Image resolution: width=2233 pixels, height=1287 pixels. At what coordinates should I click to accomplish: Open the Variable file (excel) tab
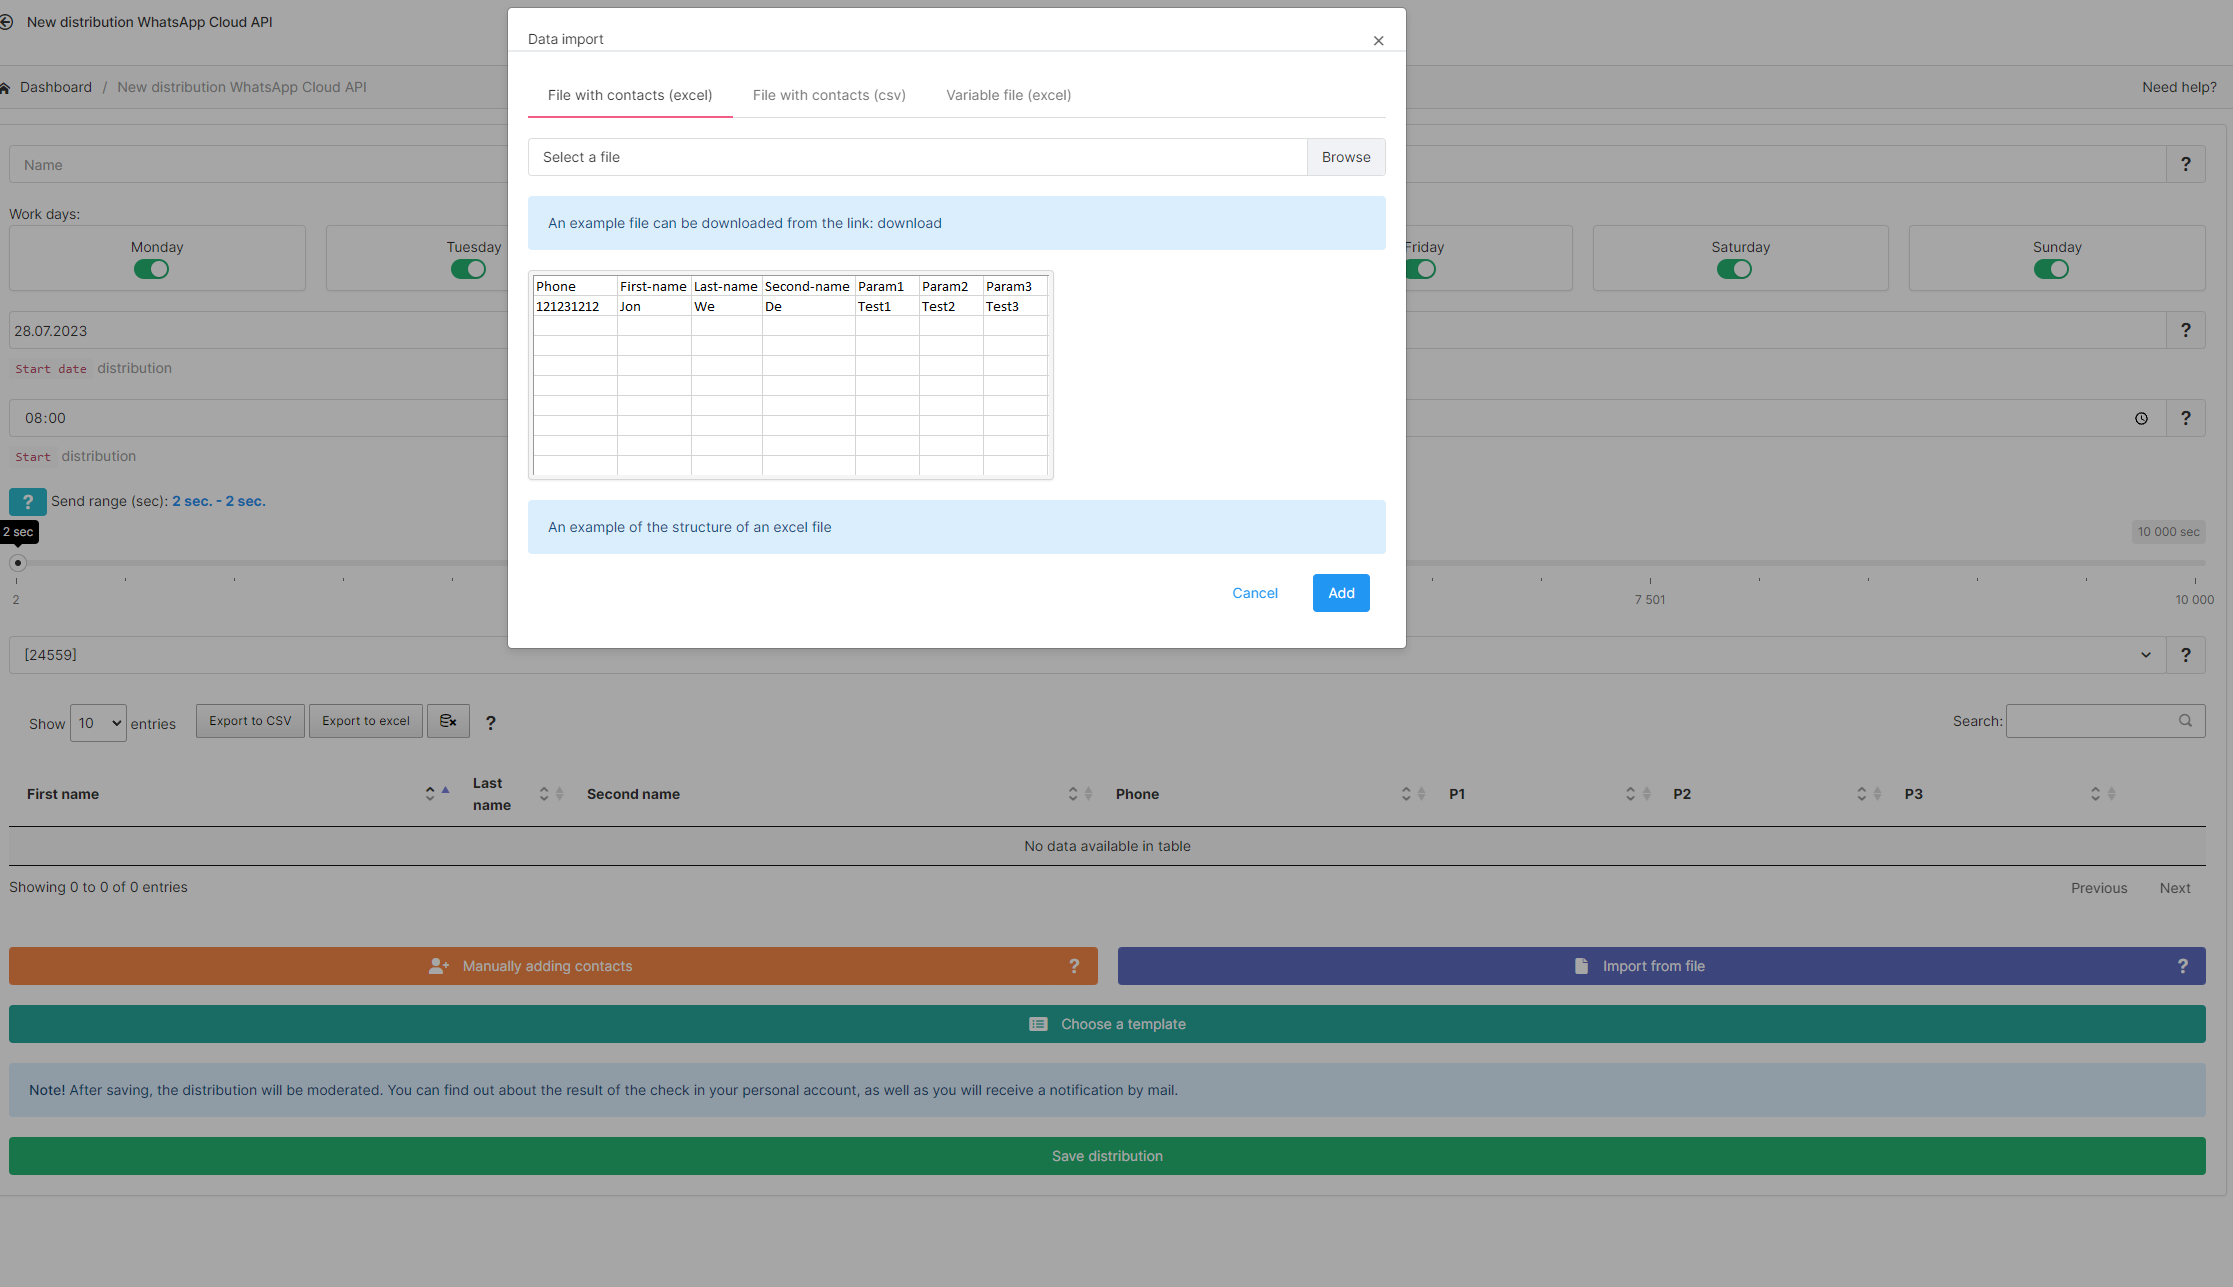pyautogui.click(x=1008, y=95)
